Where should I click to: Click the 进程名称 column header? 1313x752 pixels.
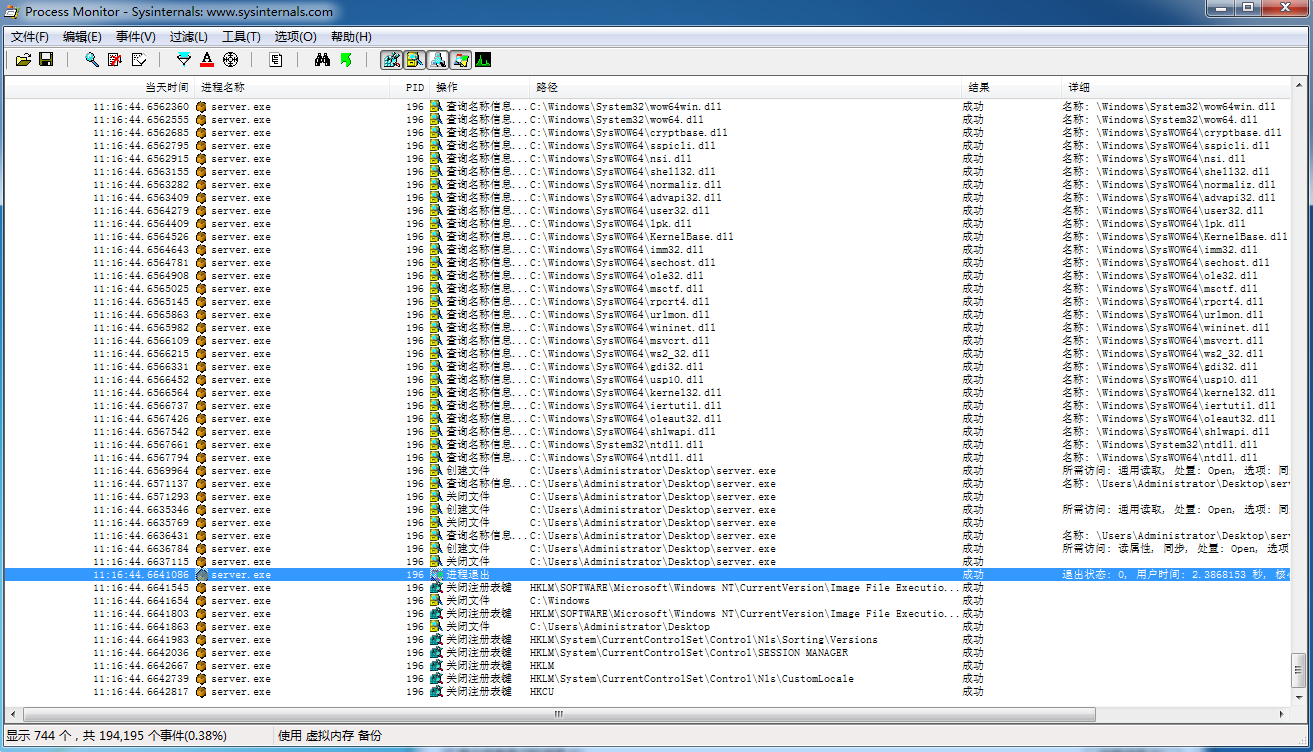point(222,88)
